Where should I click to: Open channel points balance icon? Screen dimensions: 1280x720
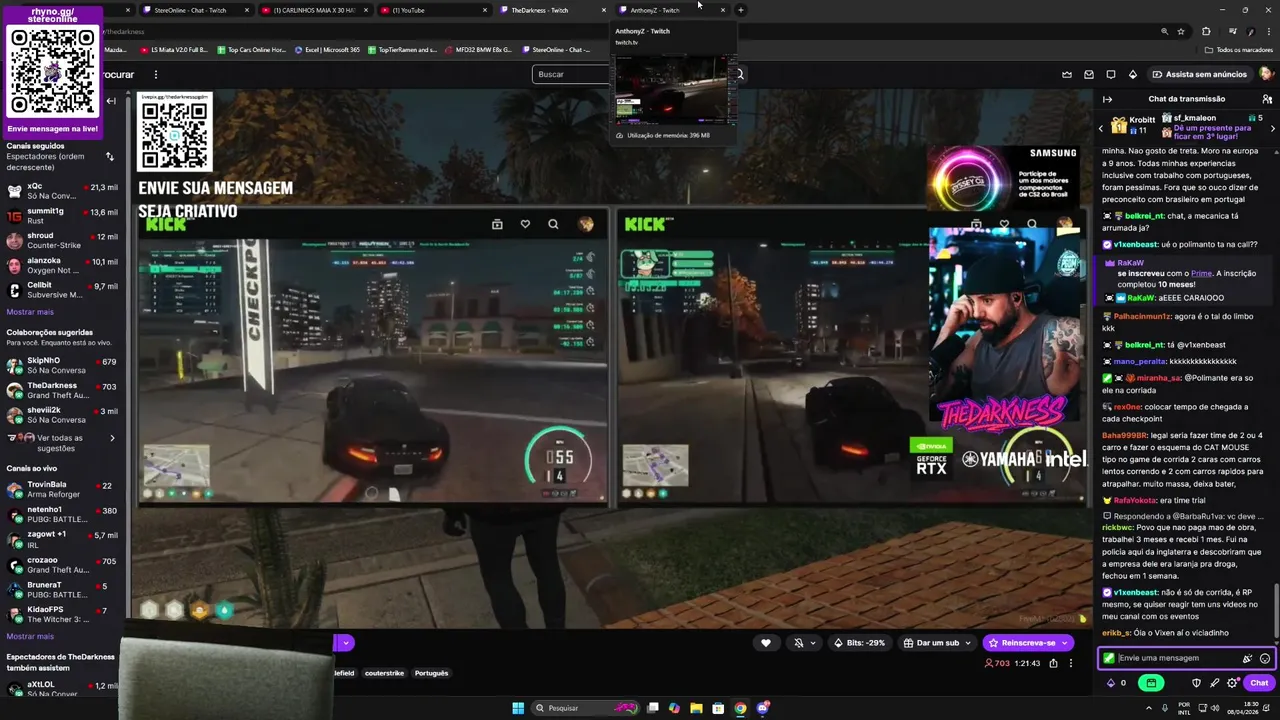1116,683
